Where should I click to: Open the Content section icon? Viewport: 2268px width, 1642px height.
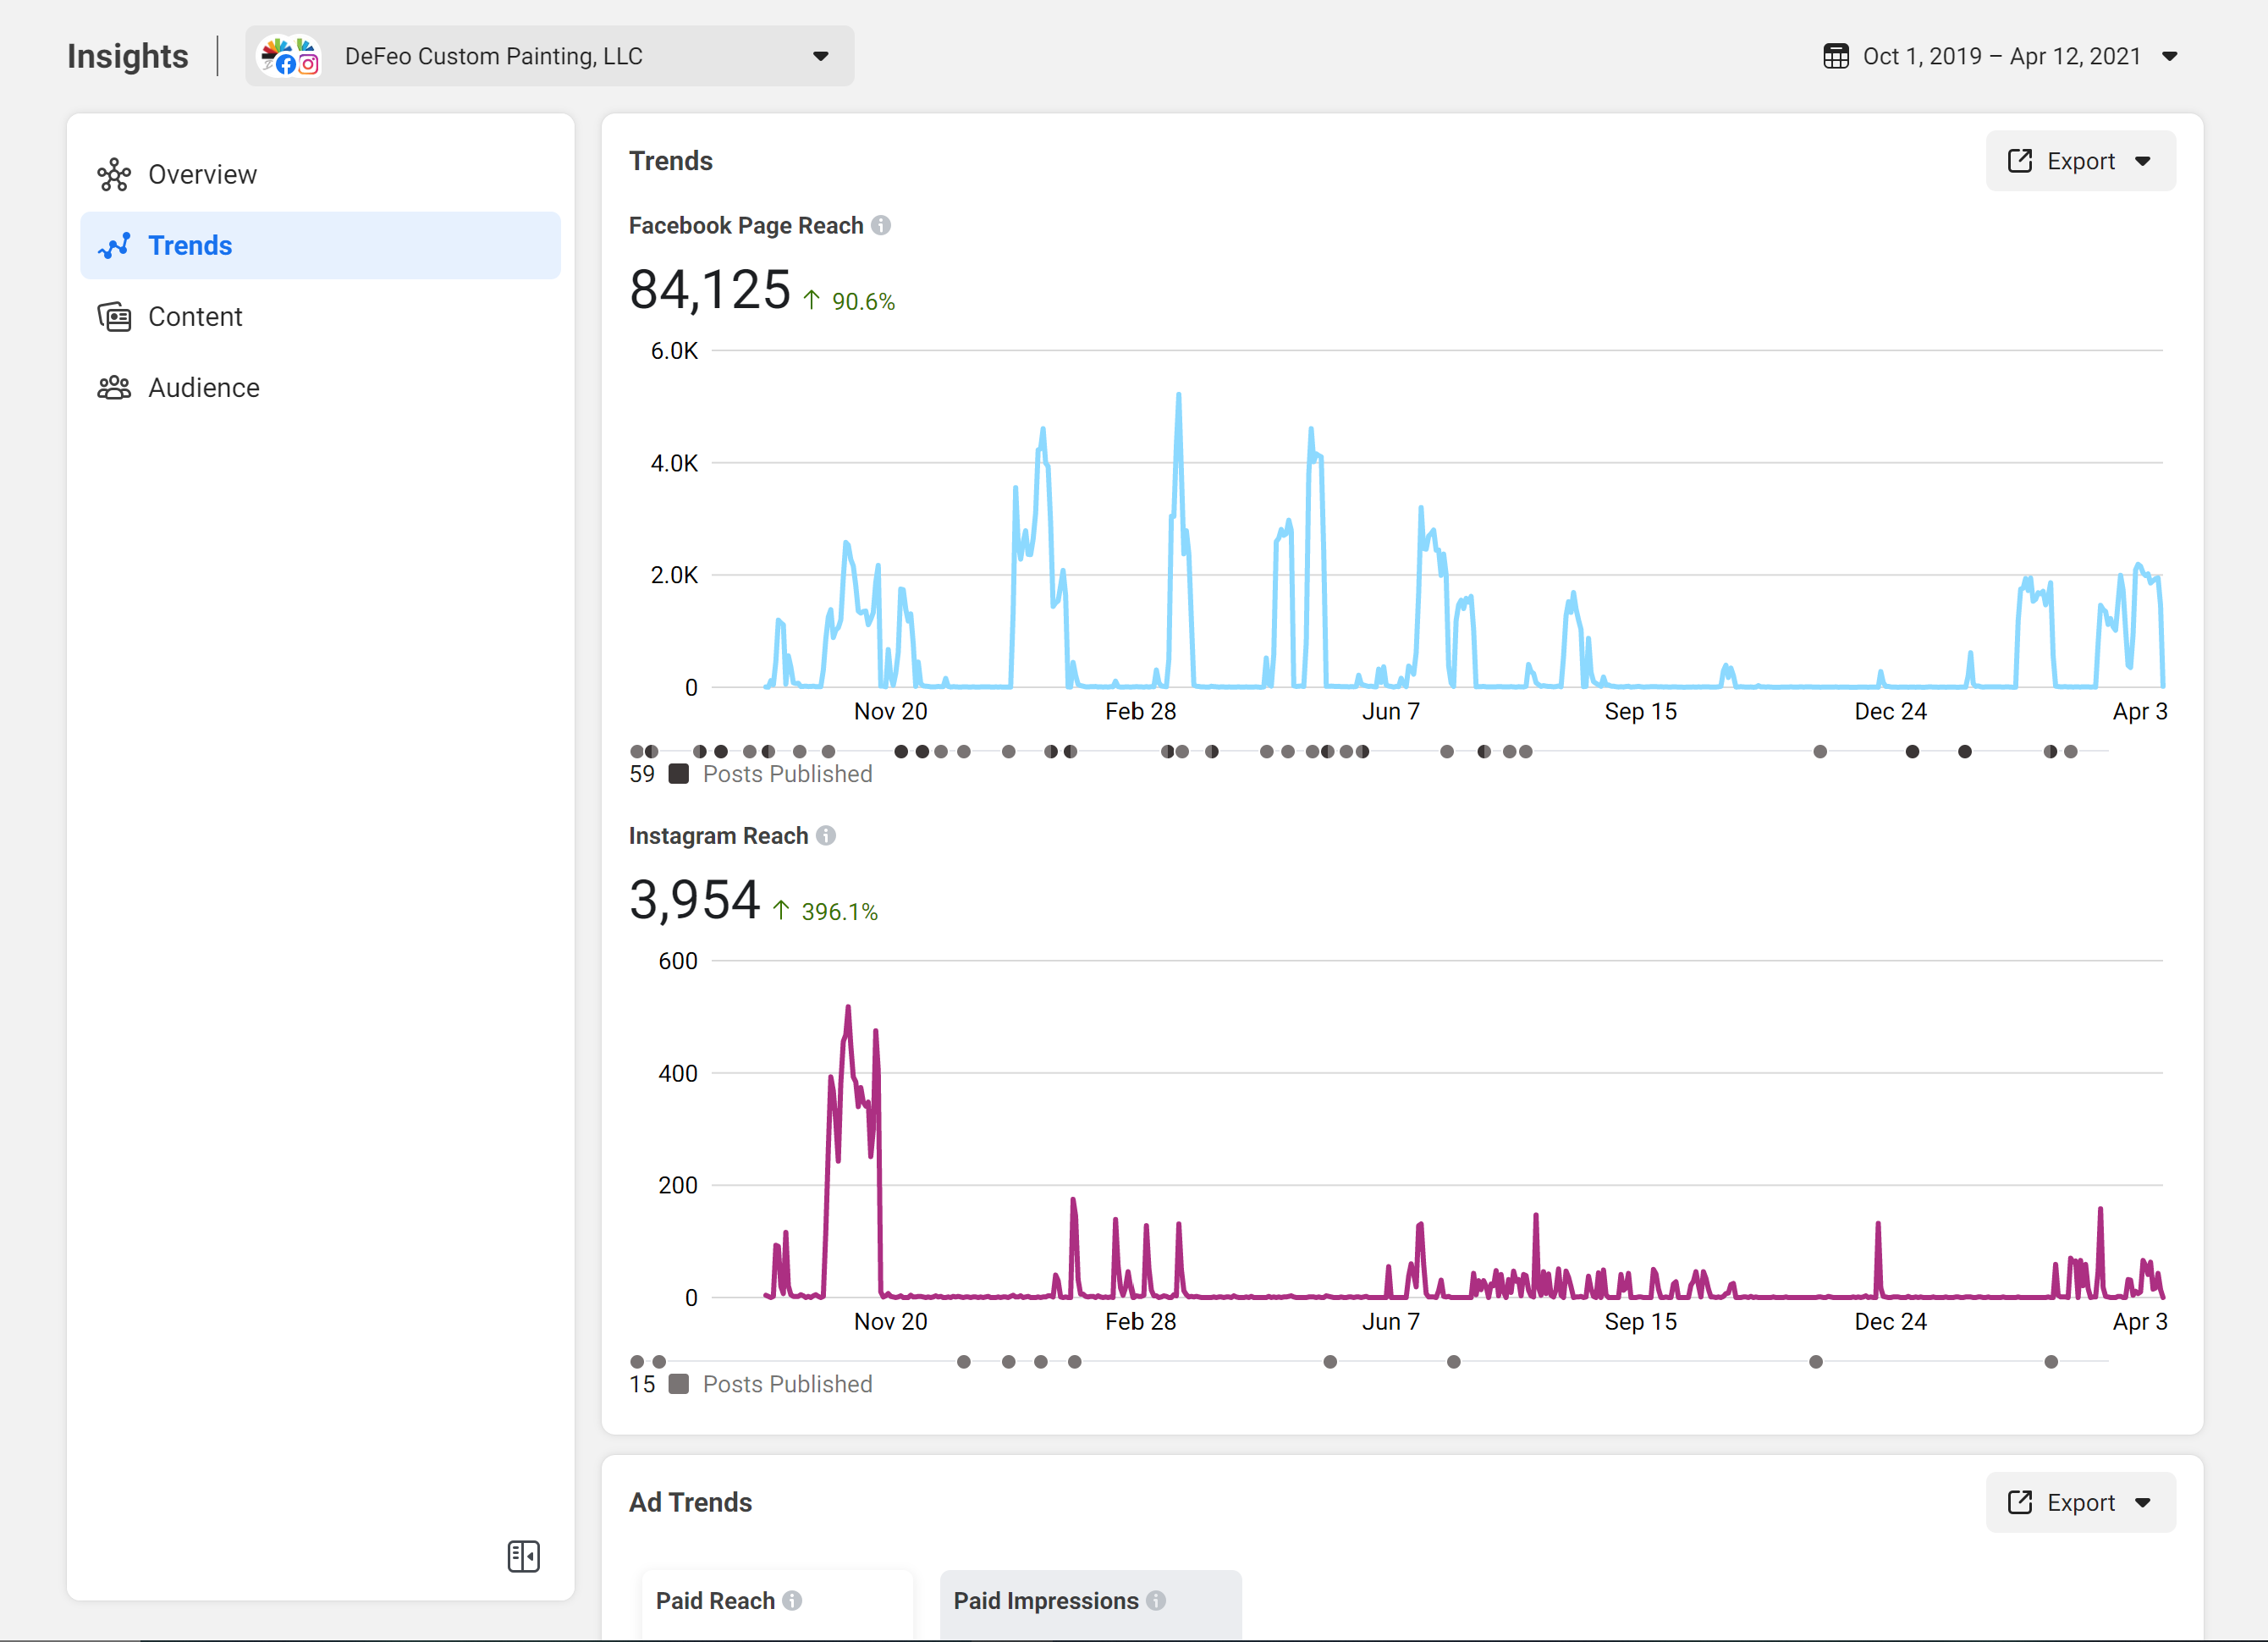(x=114, y=317)
